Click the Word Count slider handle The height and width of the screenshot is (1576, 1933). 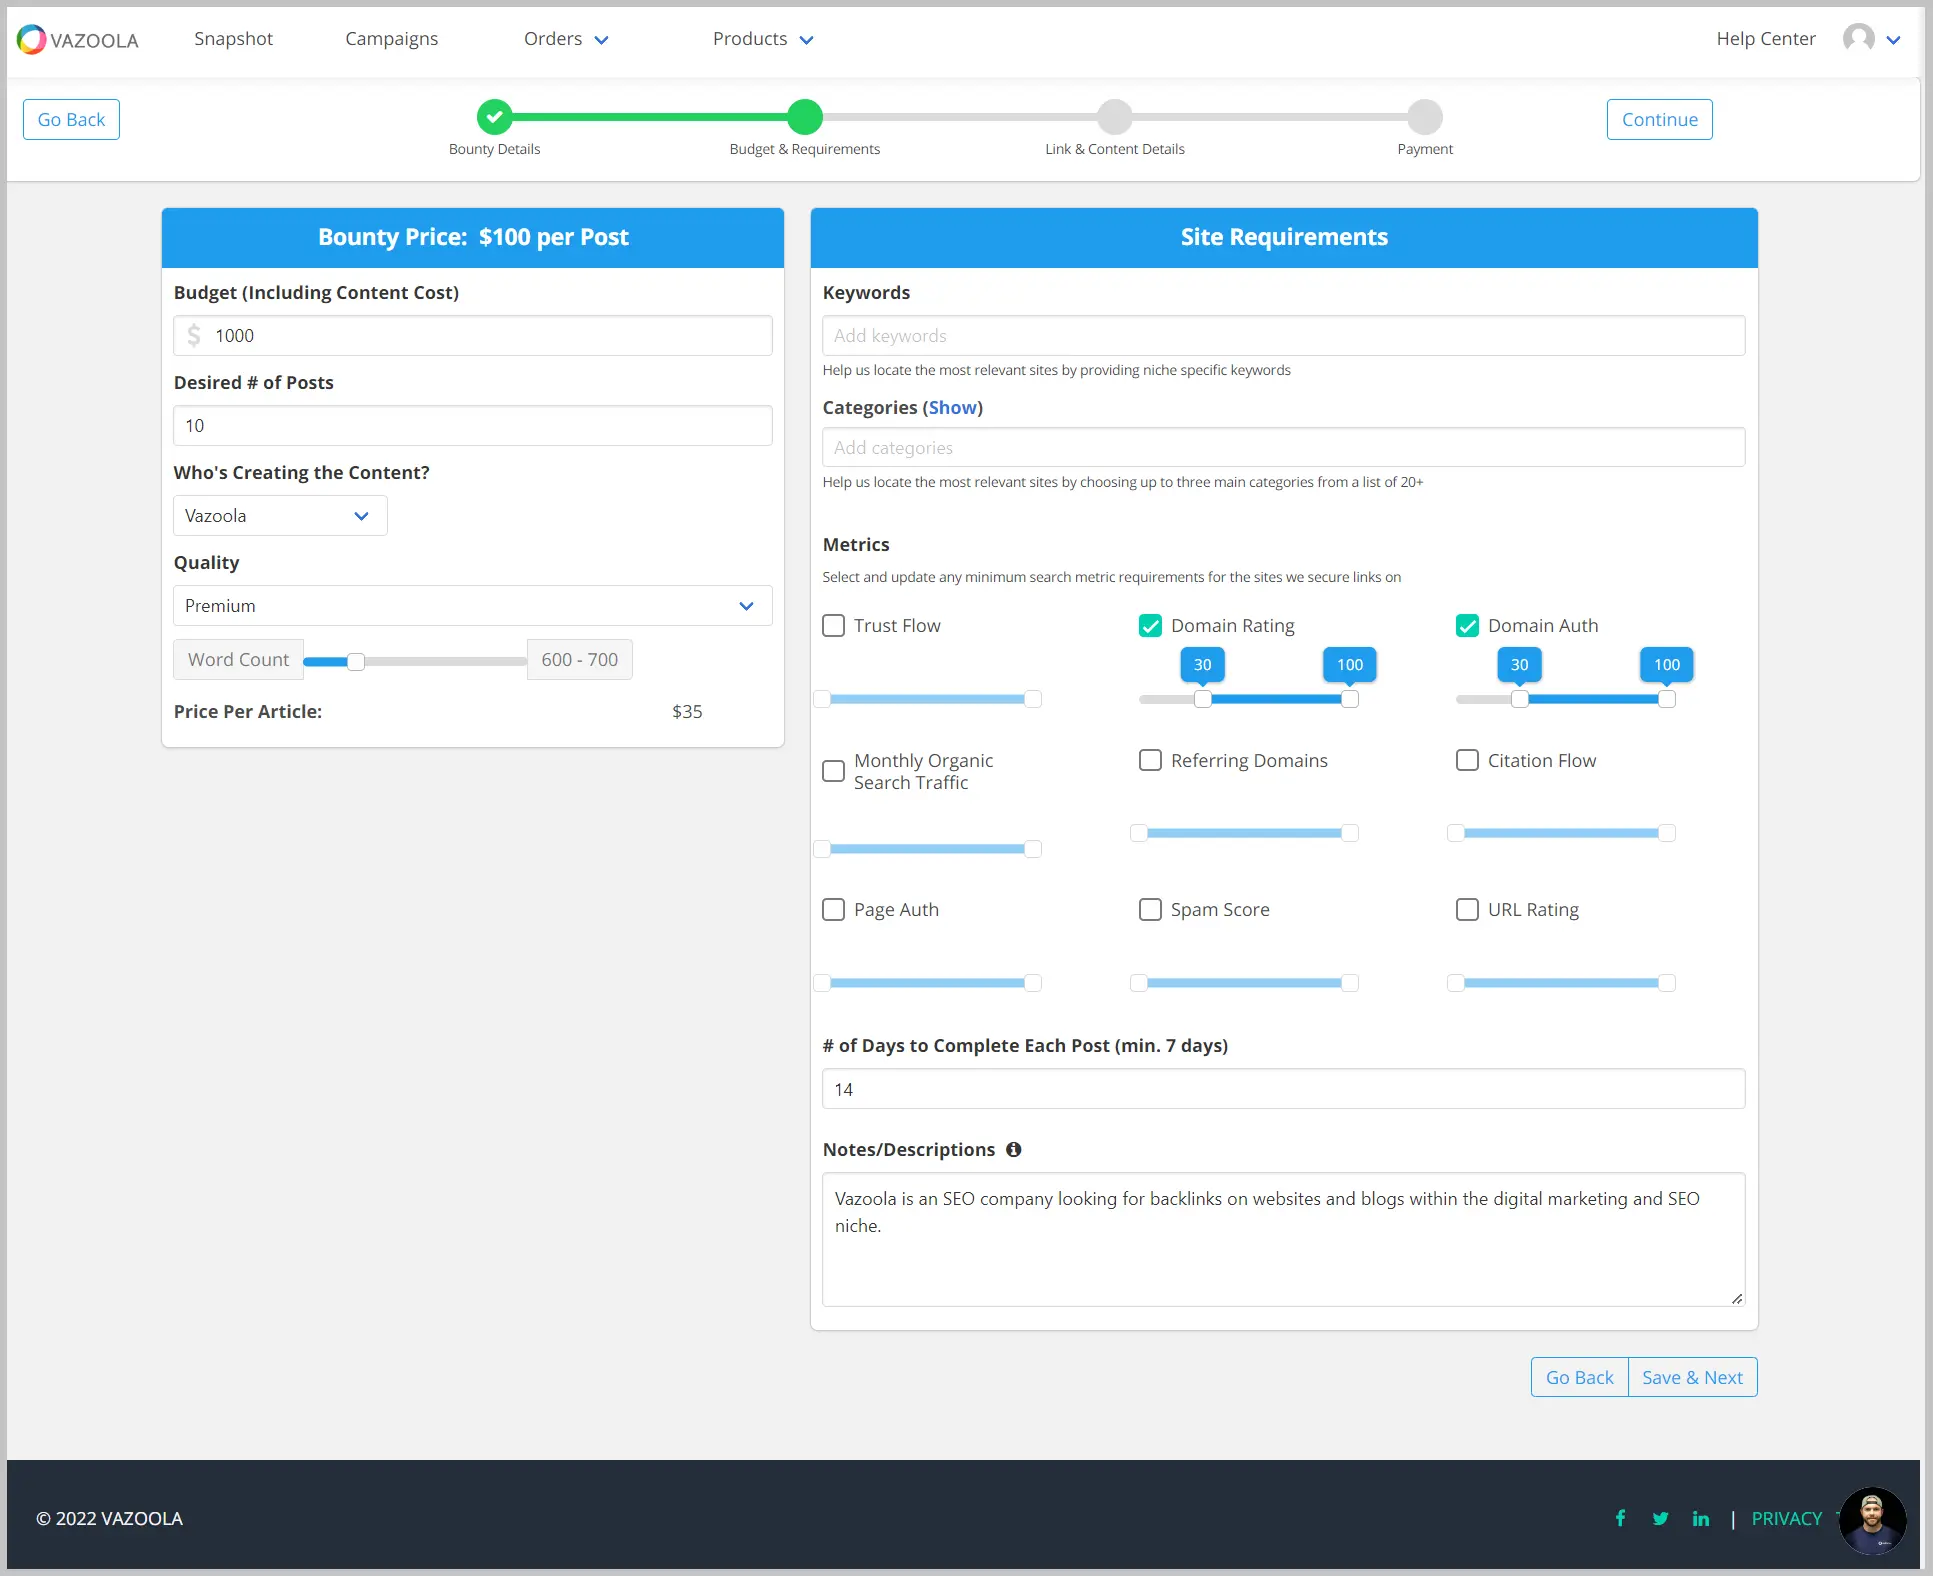click(x=356, y=661)
